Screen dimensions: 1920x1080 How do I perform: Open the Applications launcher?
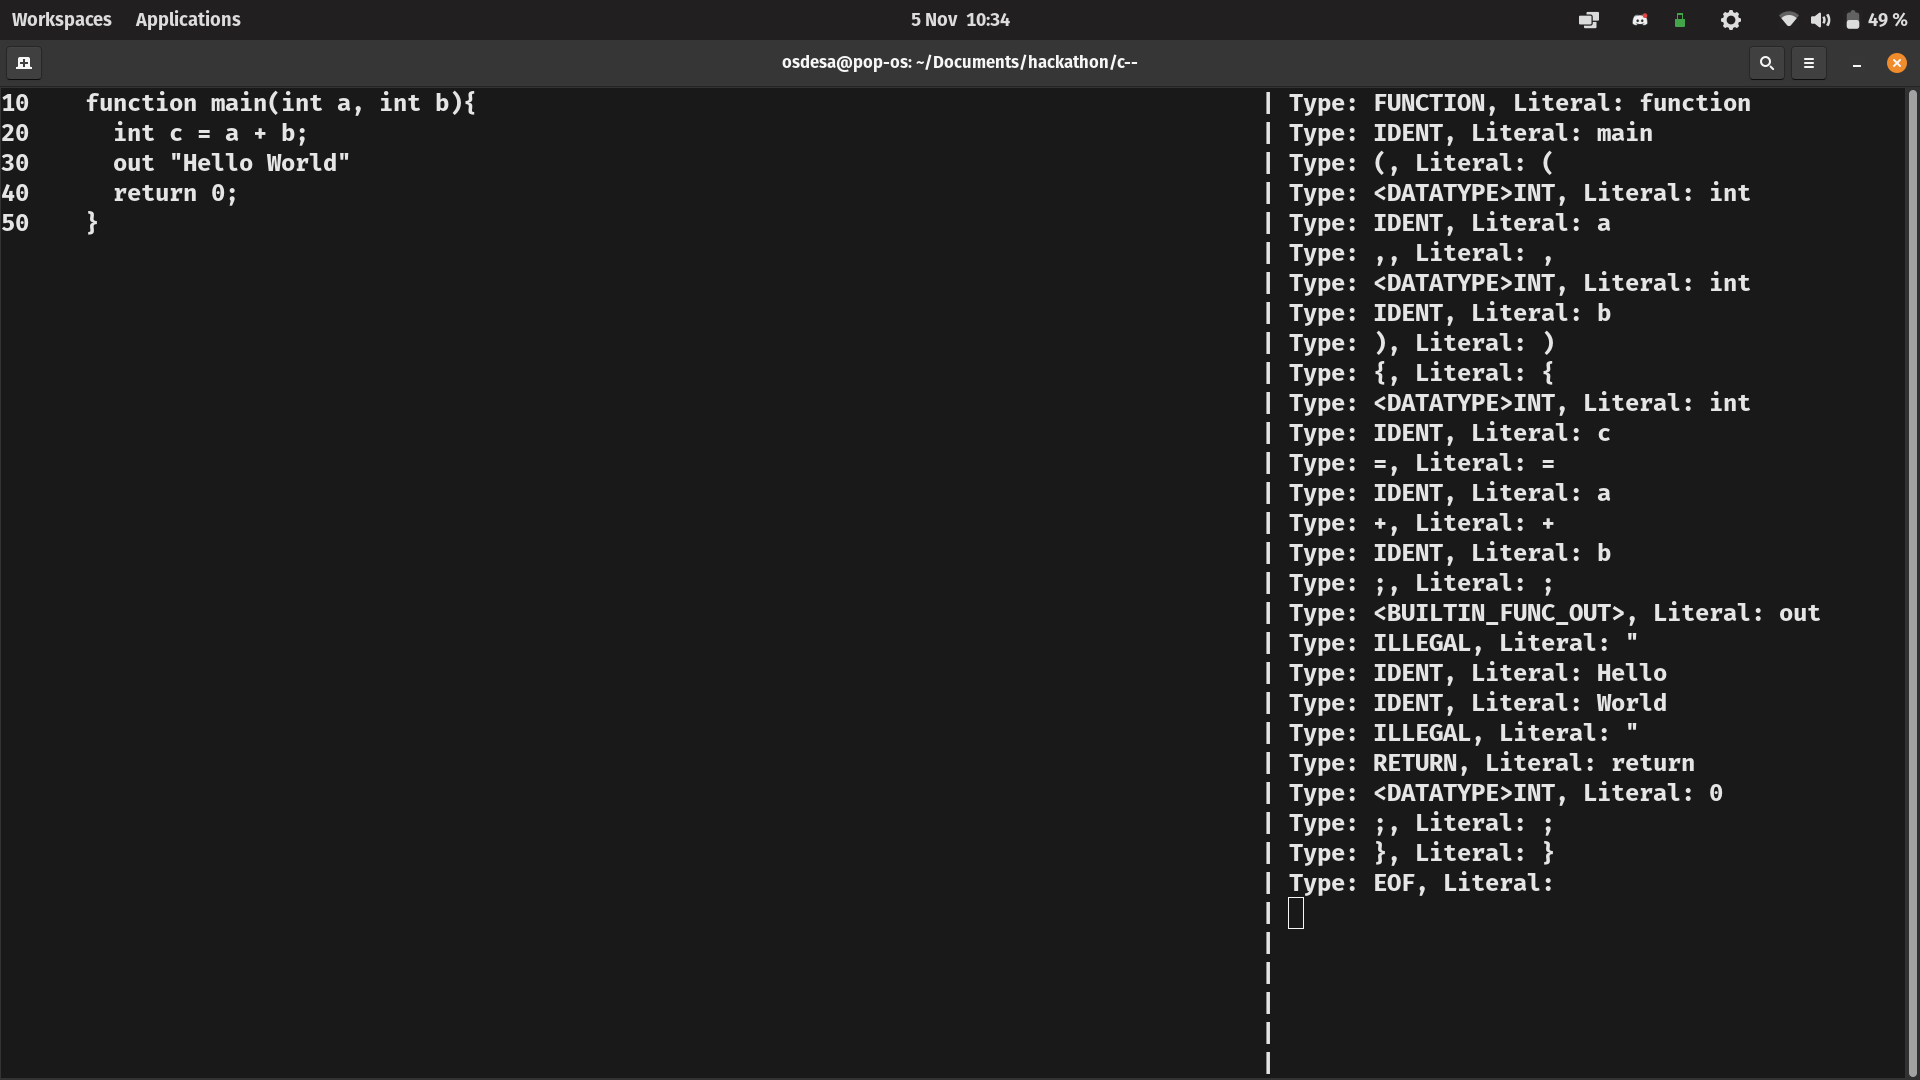(188, 20)
